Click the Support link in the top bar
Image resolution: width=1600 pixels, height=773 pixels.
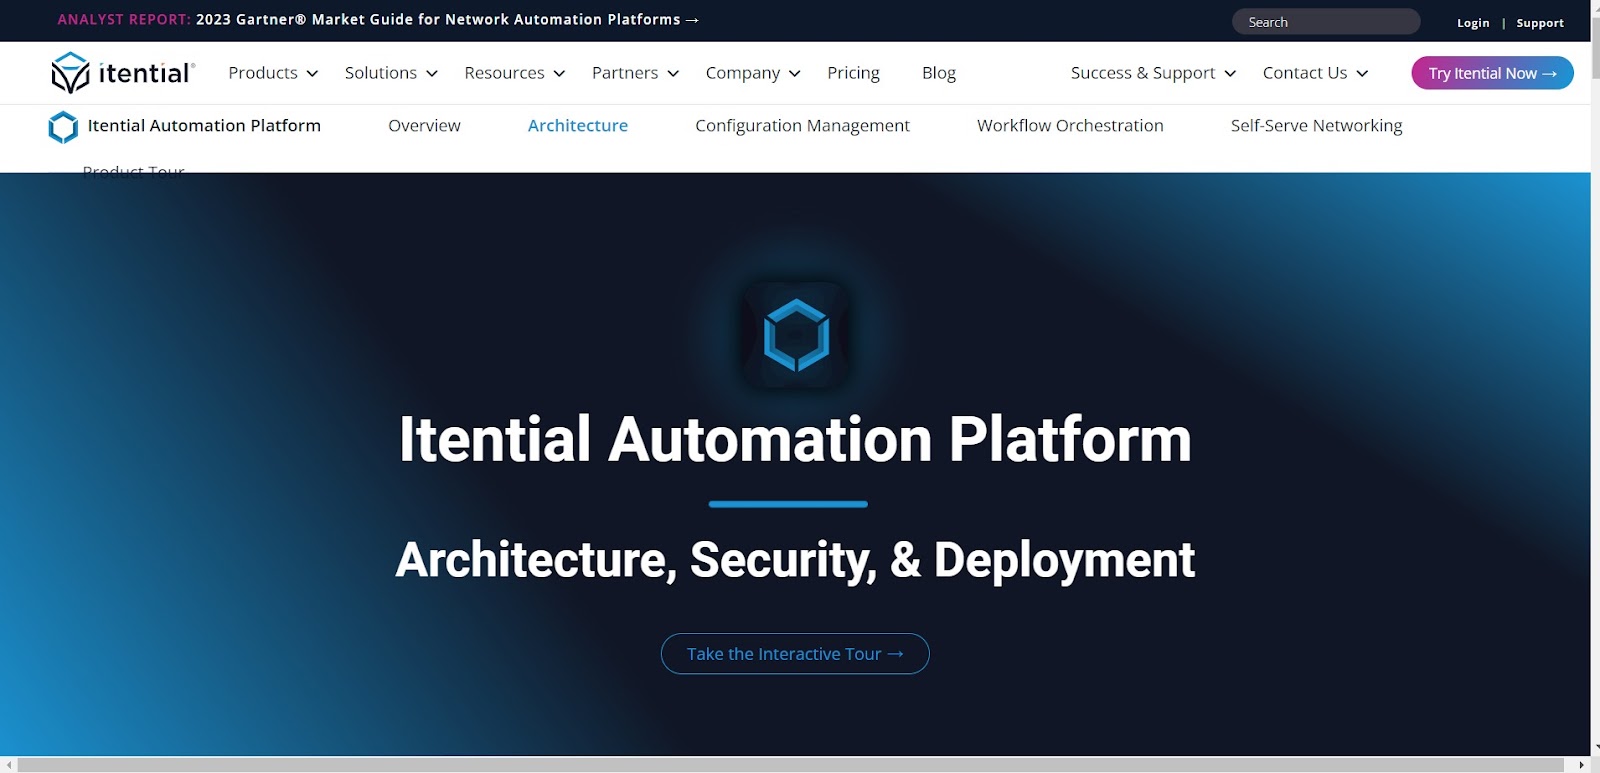click(1540, 23)
